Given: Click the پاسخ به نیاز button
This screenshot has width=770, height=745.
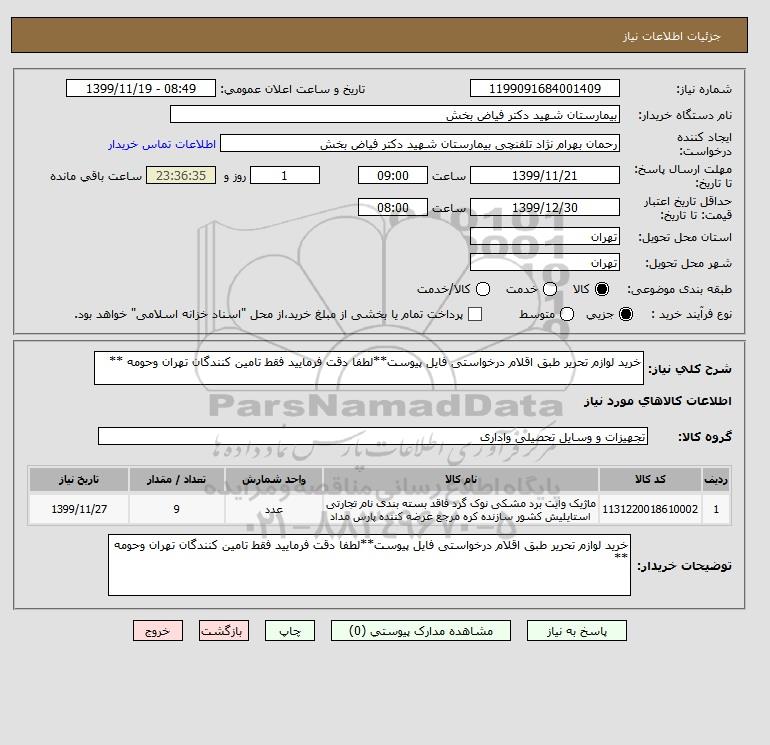Looking at the screenshot, I should (577, 631).
